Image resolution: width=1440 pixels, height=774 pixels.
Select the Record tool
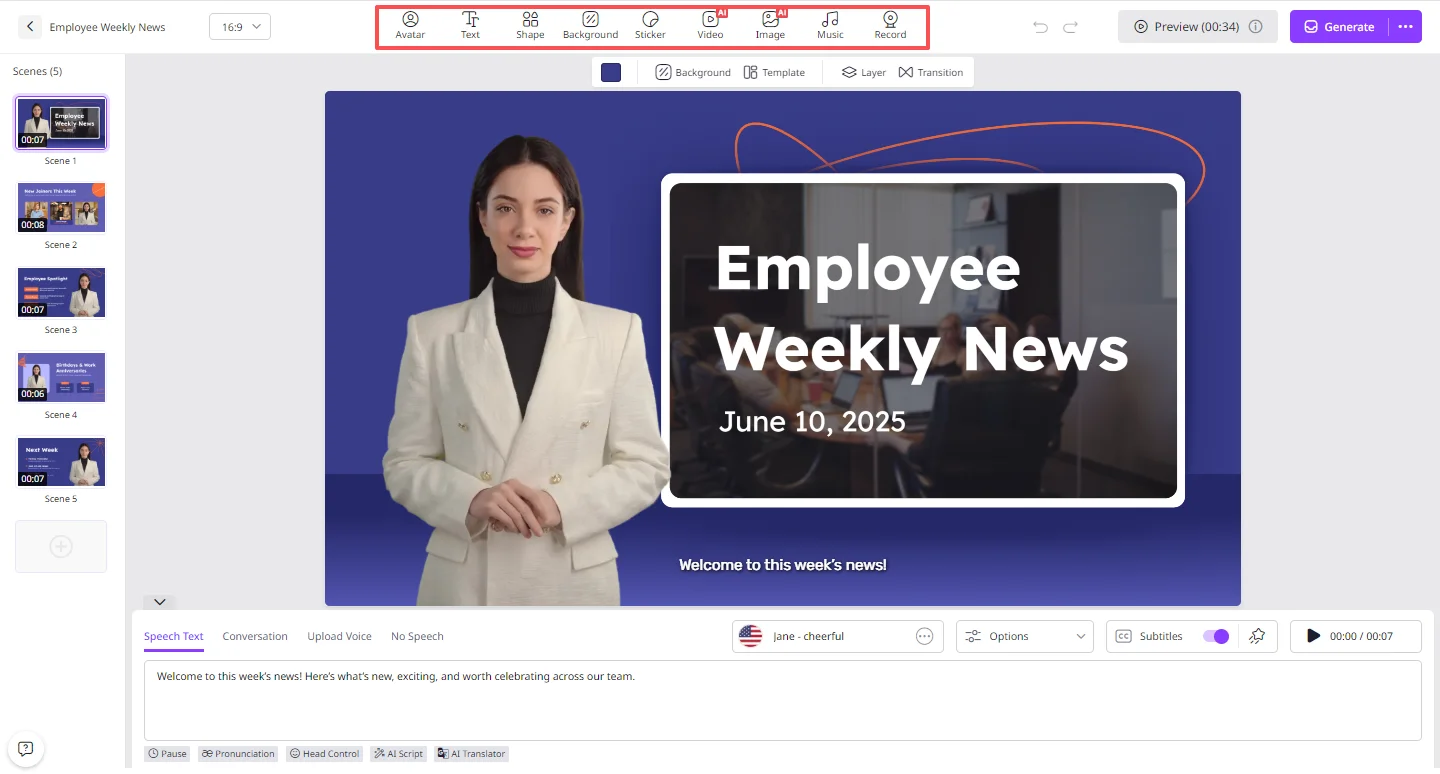890,26
